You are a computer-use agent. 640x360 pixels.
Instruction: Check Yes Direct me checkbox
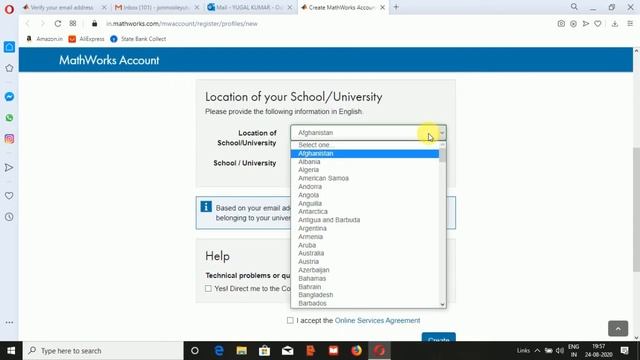click(x=208, y=289)
